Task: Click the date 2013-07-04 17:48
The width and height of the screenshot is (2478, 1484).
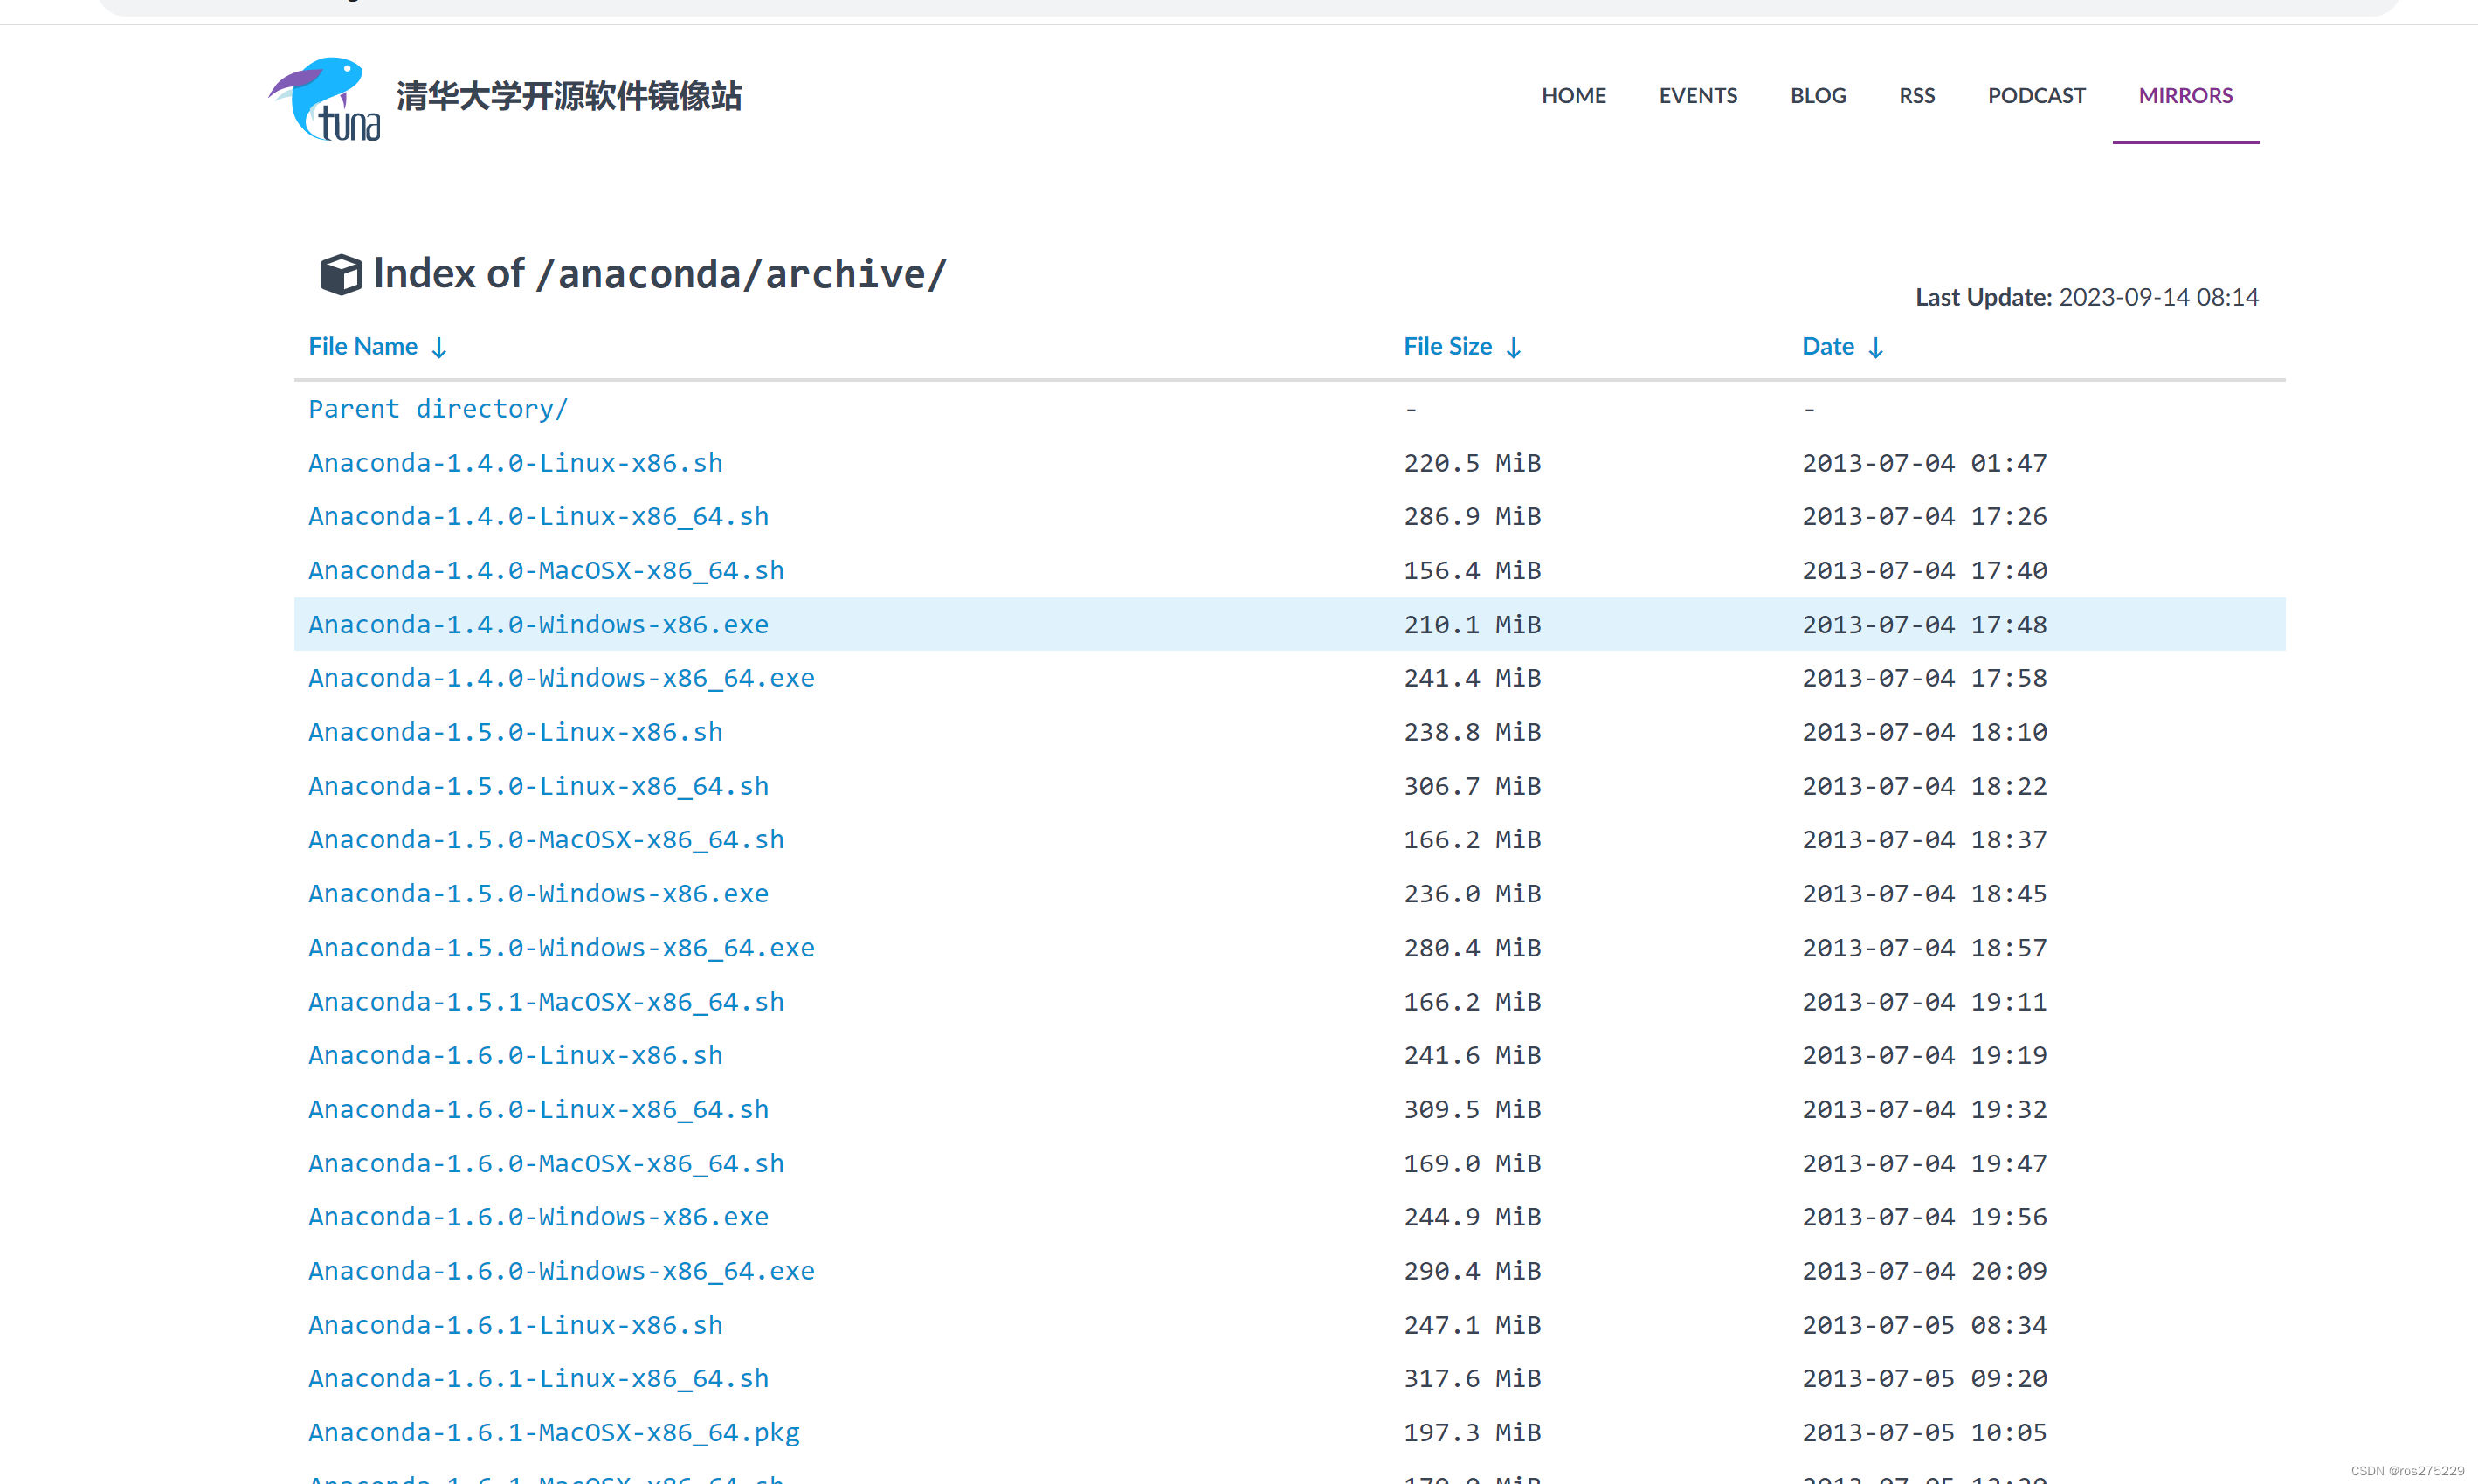Action: 1924,624
